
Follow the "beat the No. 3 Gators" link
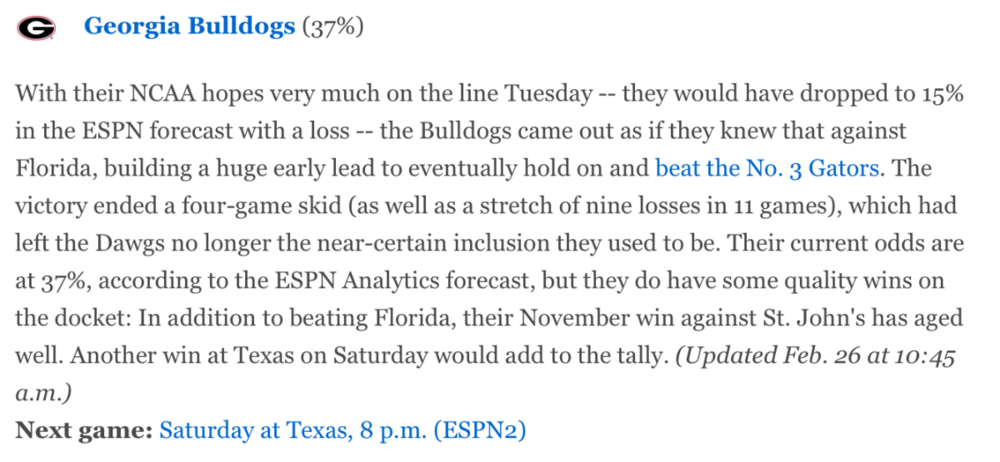click(768, 166)
